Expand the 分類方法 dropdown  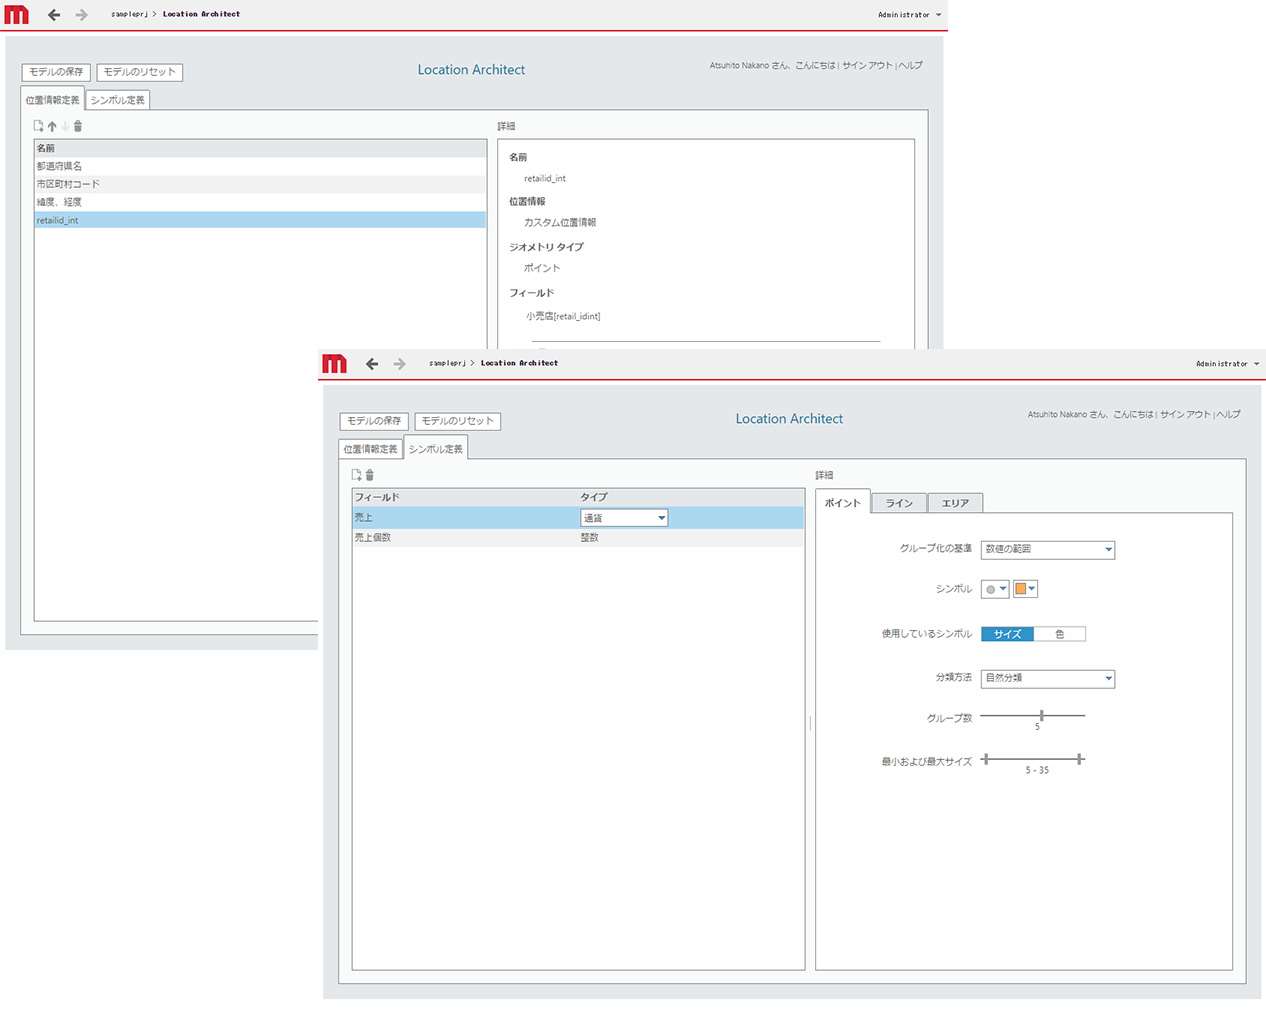pyautogui.click(x=1047, y=678)
